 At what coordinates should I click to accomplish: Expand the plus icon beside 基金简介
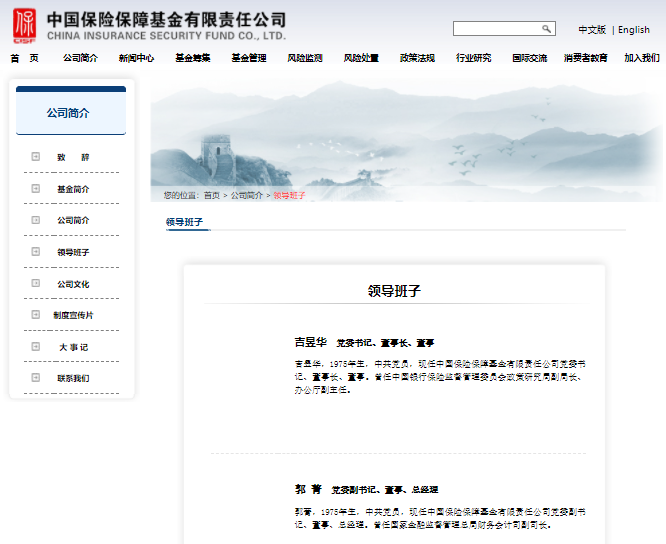[x=36, y=189]
